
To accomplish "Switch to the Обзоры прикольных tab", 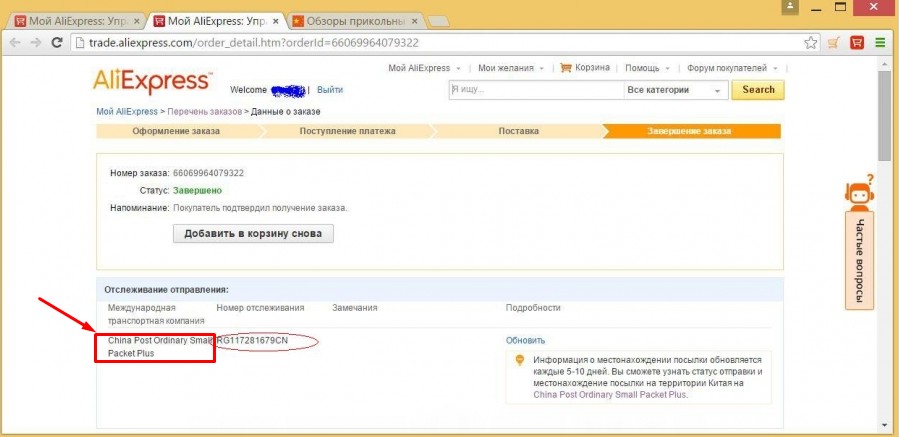I will 353,21.
